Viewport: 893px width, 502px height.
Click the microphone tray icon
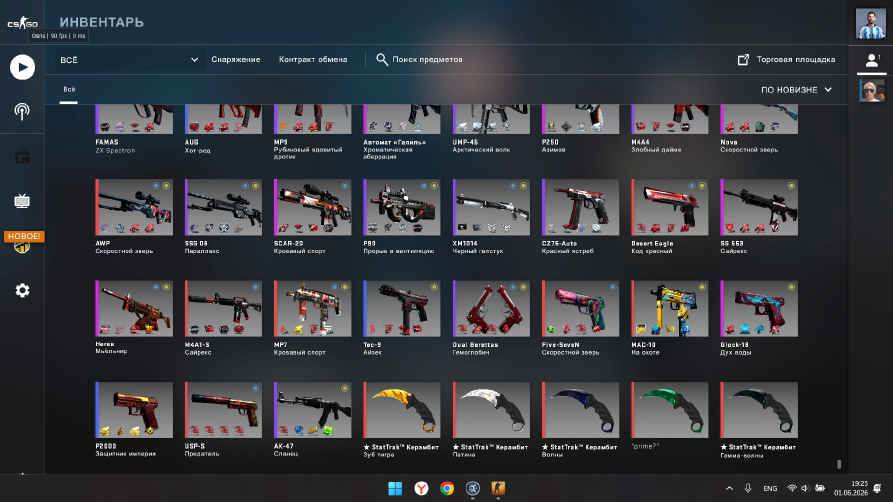[748, 488]
